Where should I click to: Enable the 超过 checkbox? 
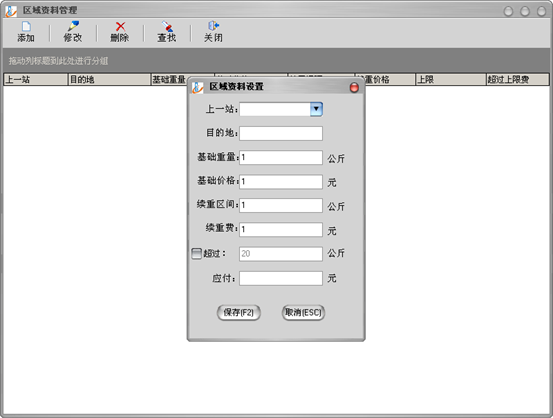(196, 253)
